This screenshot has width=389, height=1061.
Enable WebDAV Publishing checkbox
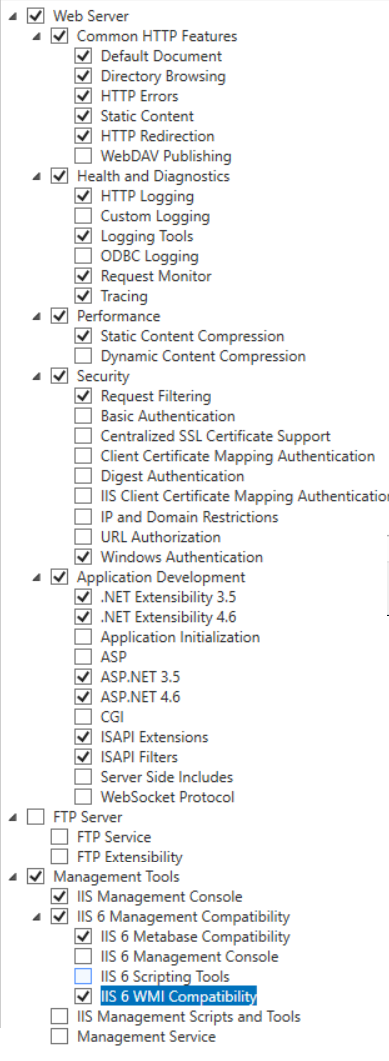pyautogui.click(x=83, y=156)
